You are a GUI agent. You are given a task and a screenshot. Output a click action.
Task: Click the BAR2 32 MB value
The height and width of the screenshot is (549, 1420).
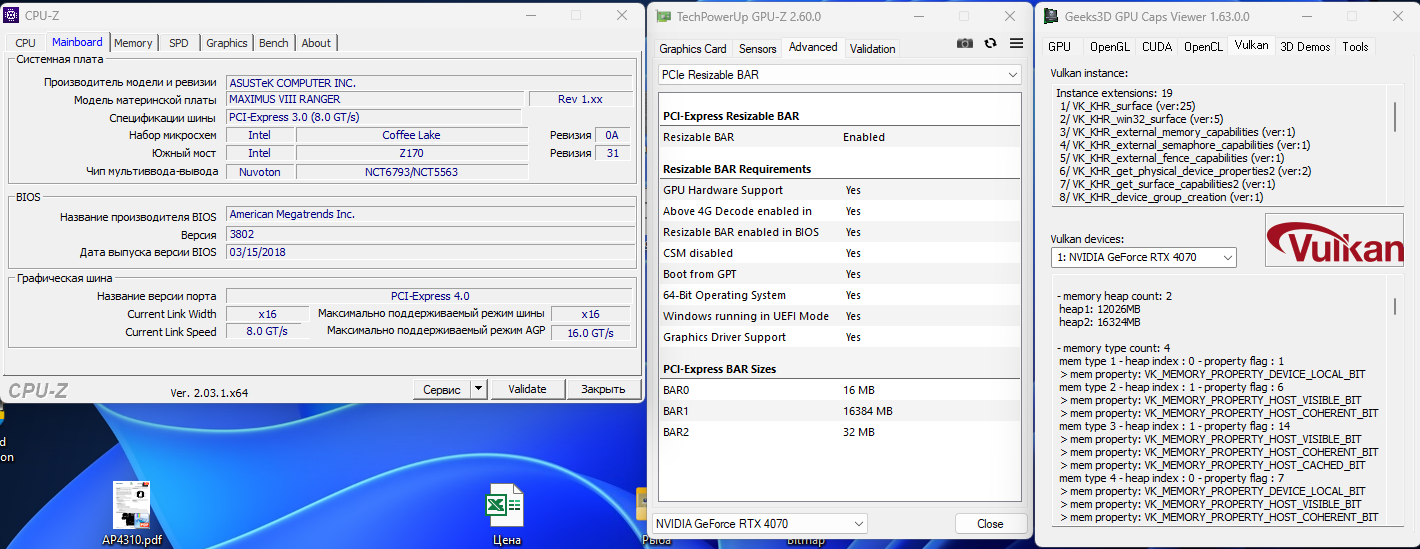[859, 432]
